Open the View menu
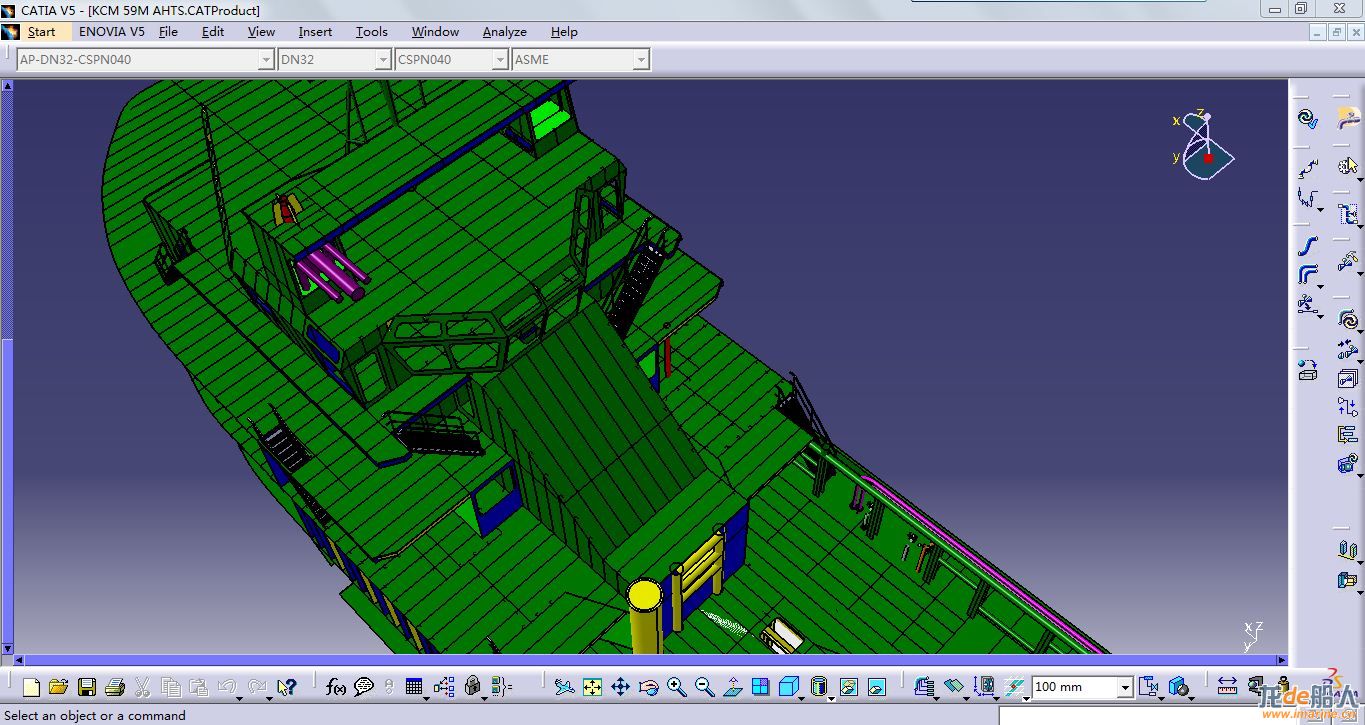Viewport: 1365px width, 725px height. coord(261,32)
